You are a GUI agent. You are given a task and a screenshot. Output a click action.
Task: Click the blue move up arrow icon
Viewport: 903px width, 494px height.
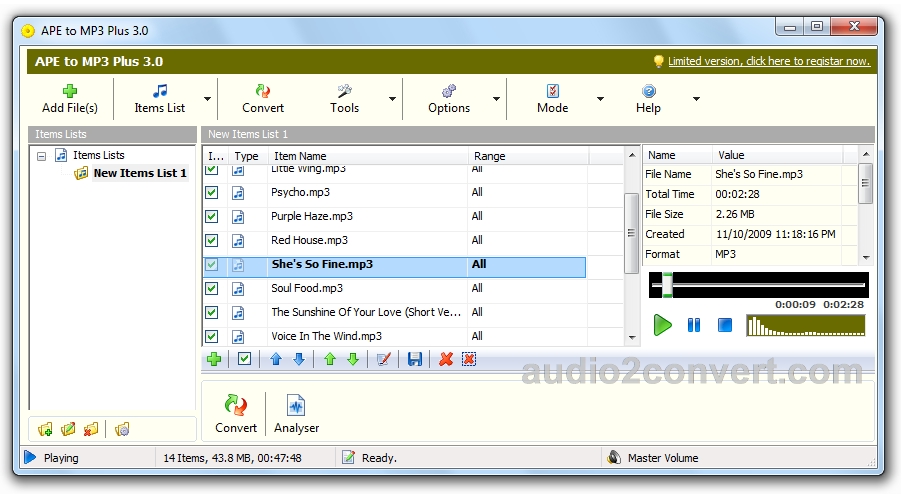pyautogui.click(x=276, y=359)
